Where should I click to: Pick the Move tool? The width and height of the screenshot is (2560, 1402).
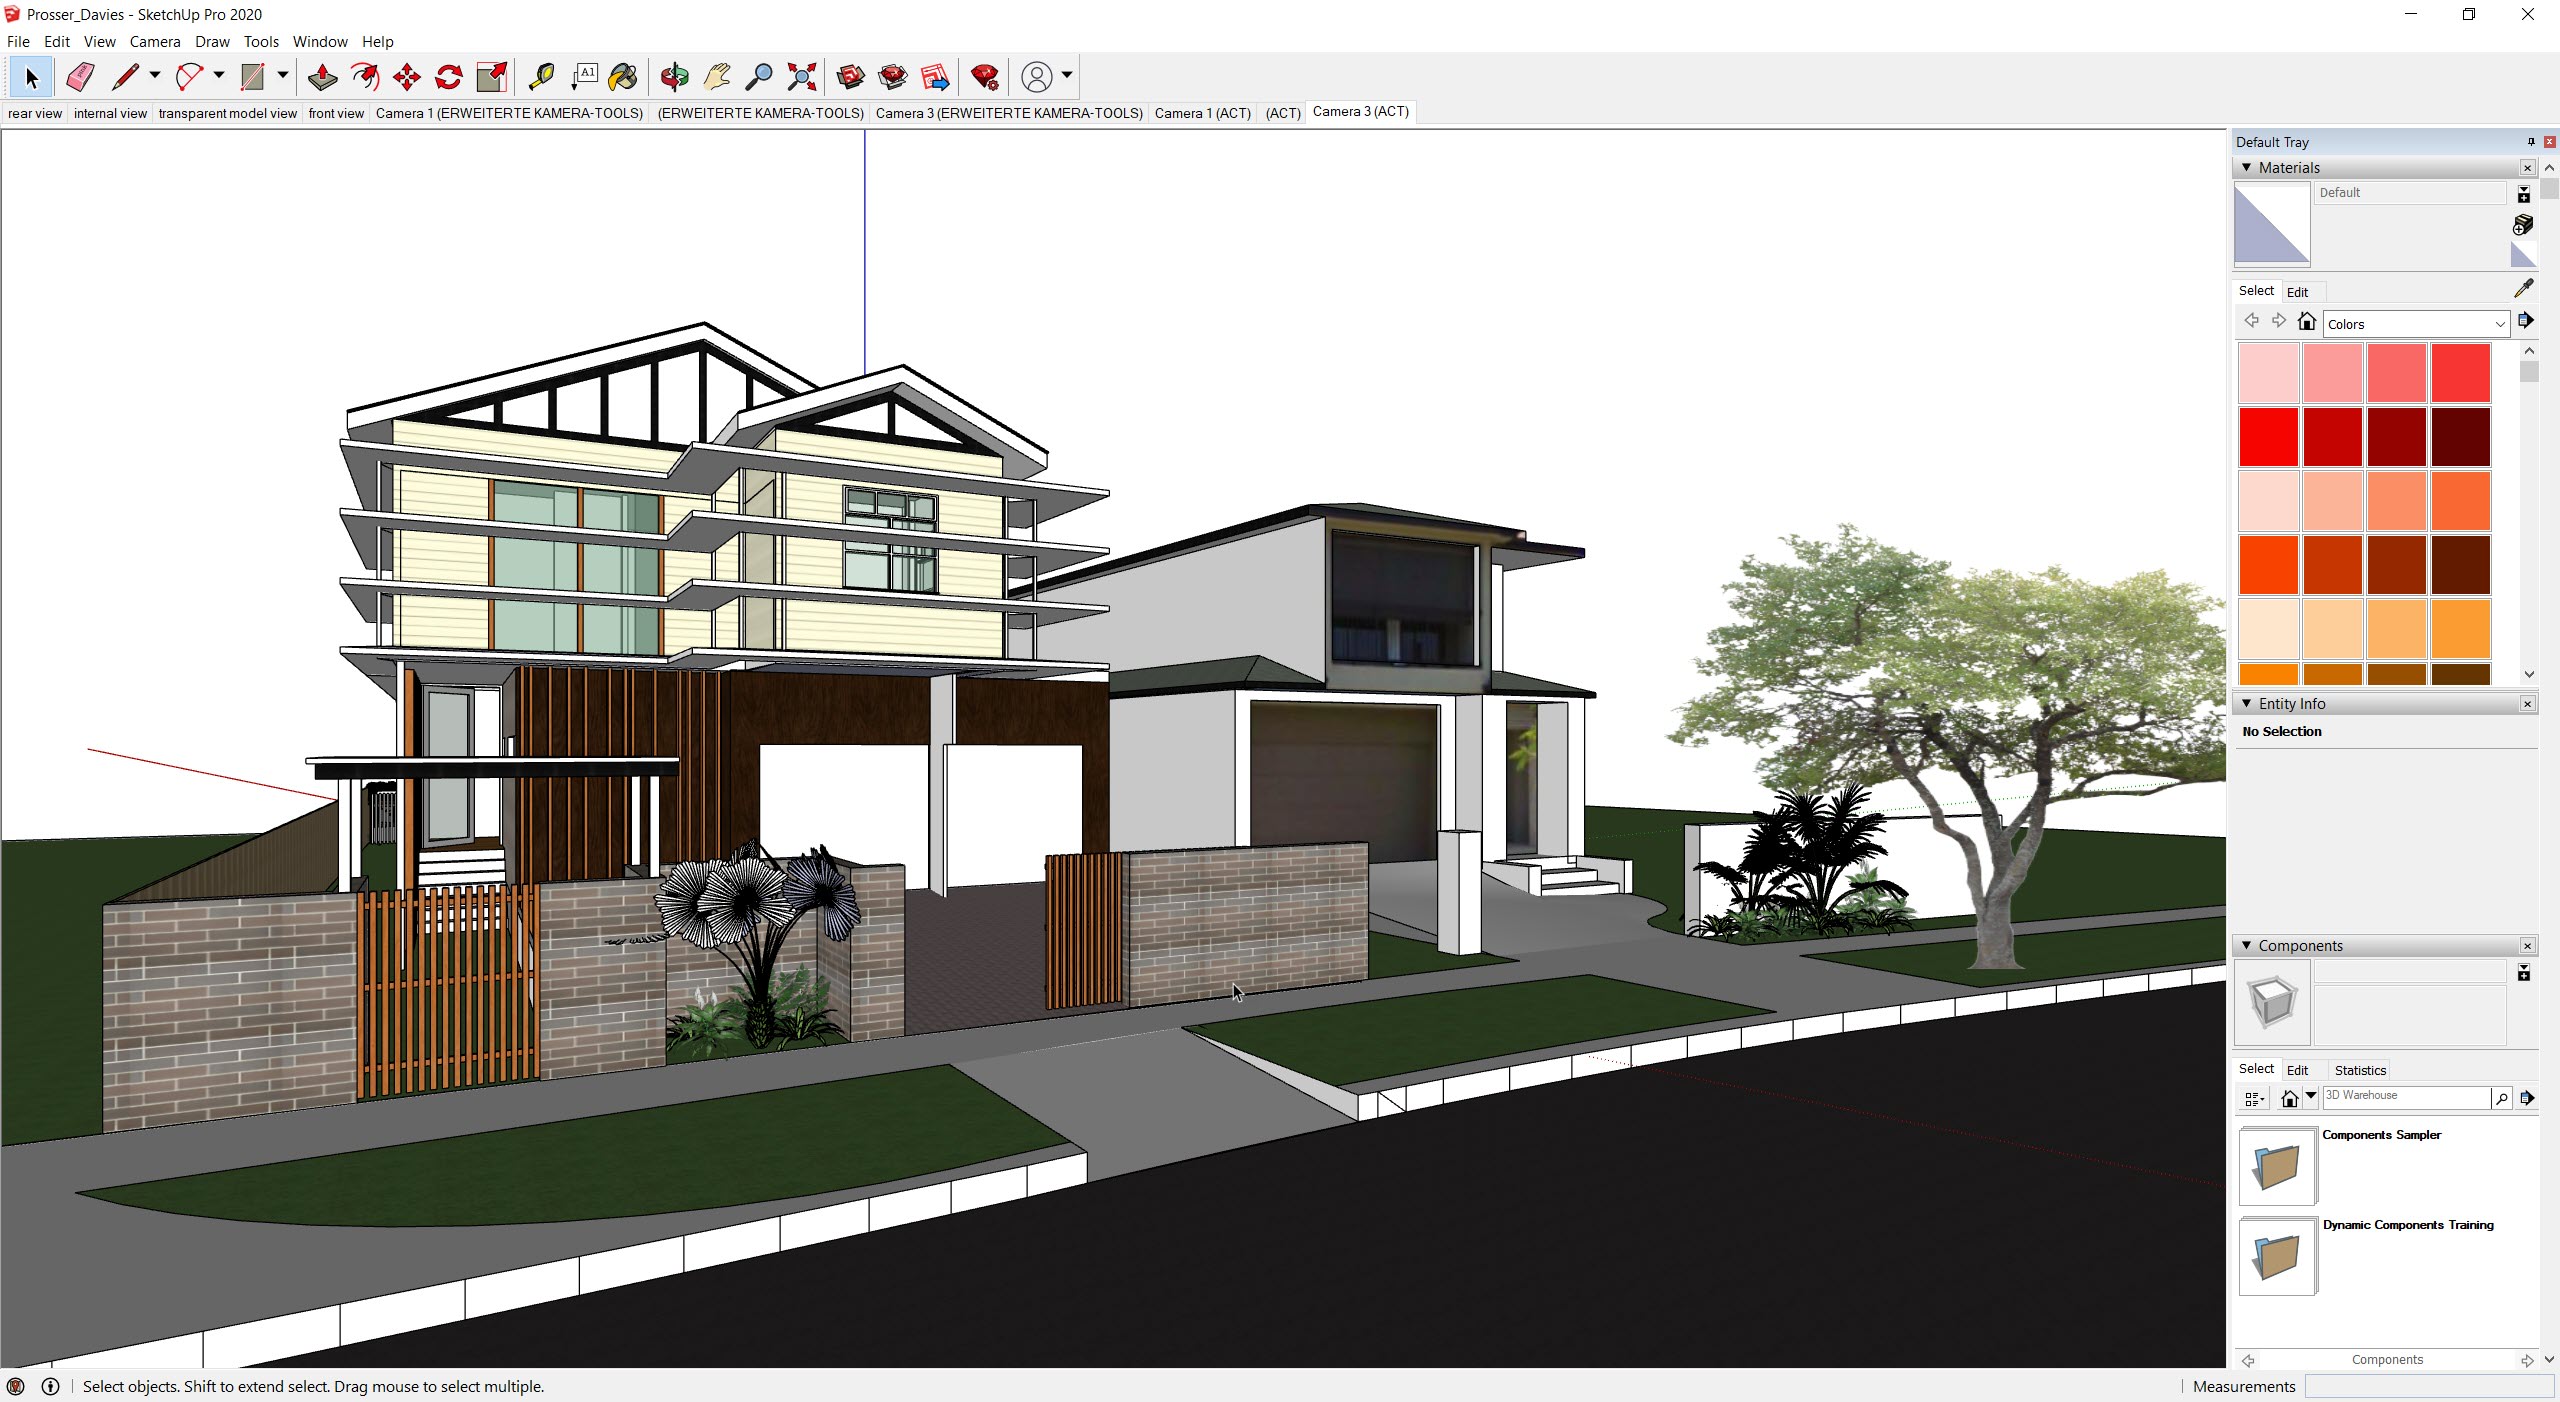coord(407,77)
